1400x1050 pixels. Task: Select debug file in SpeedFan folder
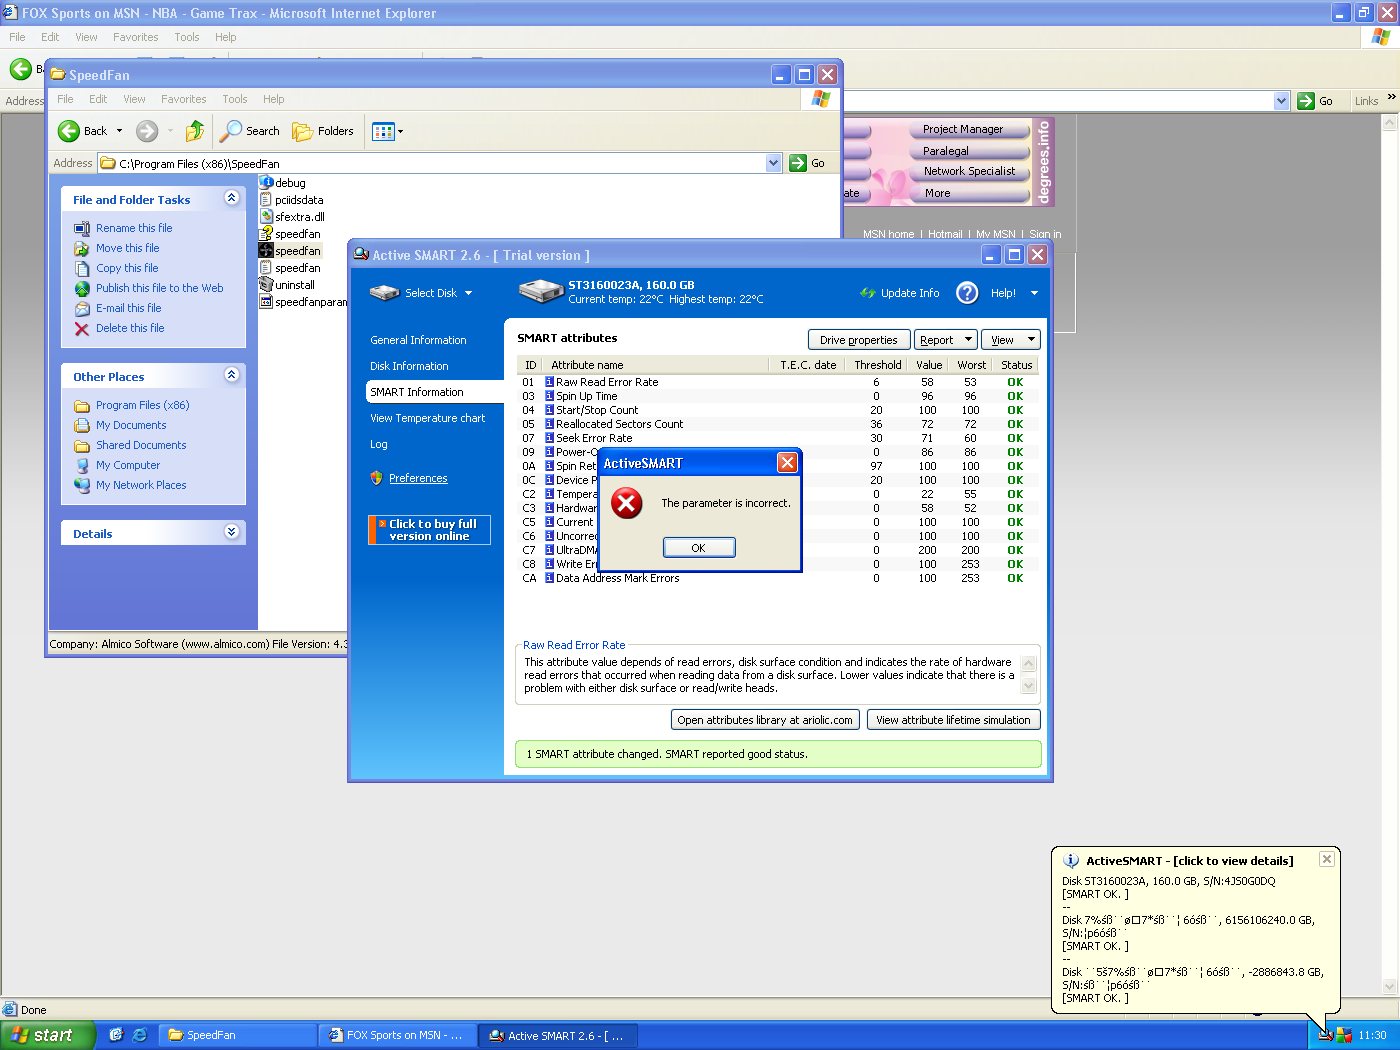point(283,183)
